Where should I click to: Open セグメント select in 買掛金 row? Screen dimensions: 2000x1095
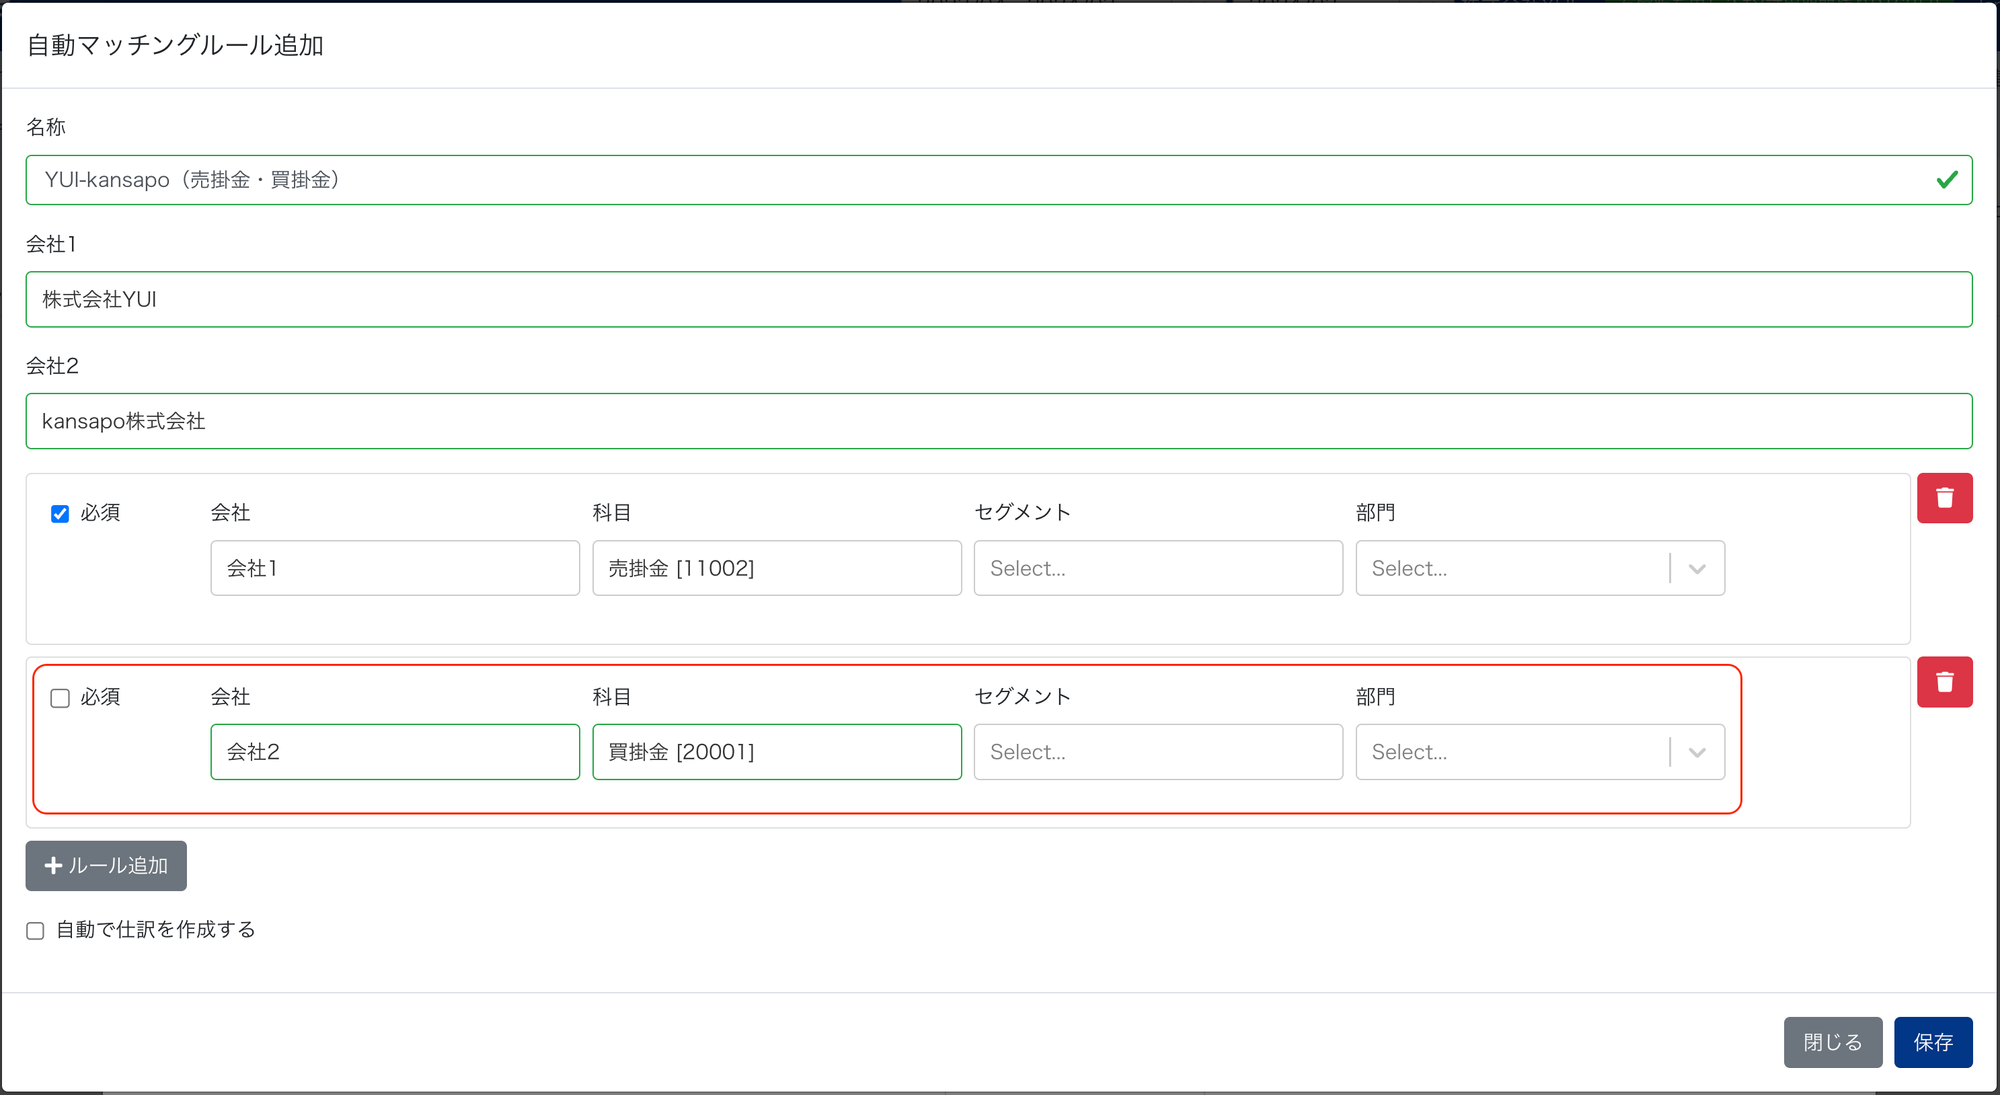[x=1158, y=752]
